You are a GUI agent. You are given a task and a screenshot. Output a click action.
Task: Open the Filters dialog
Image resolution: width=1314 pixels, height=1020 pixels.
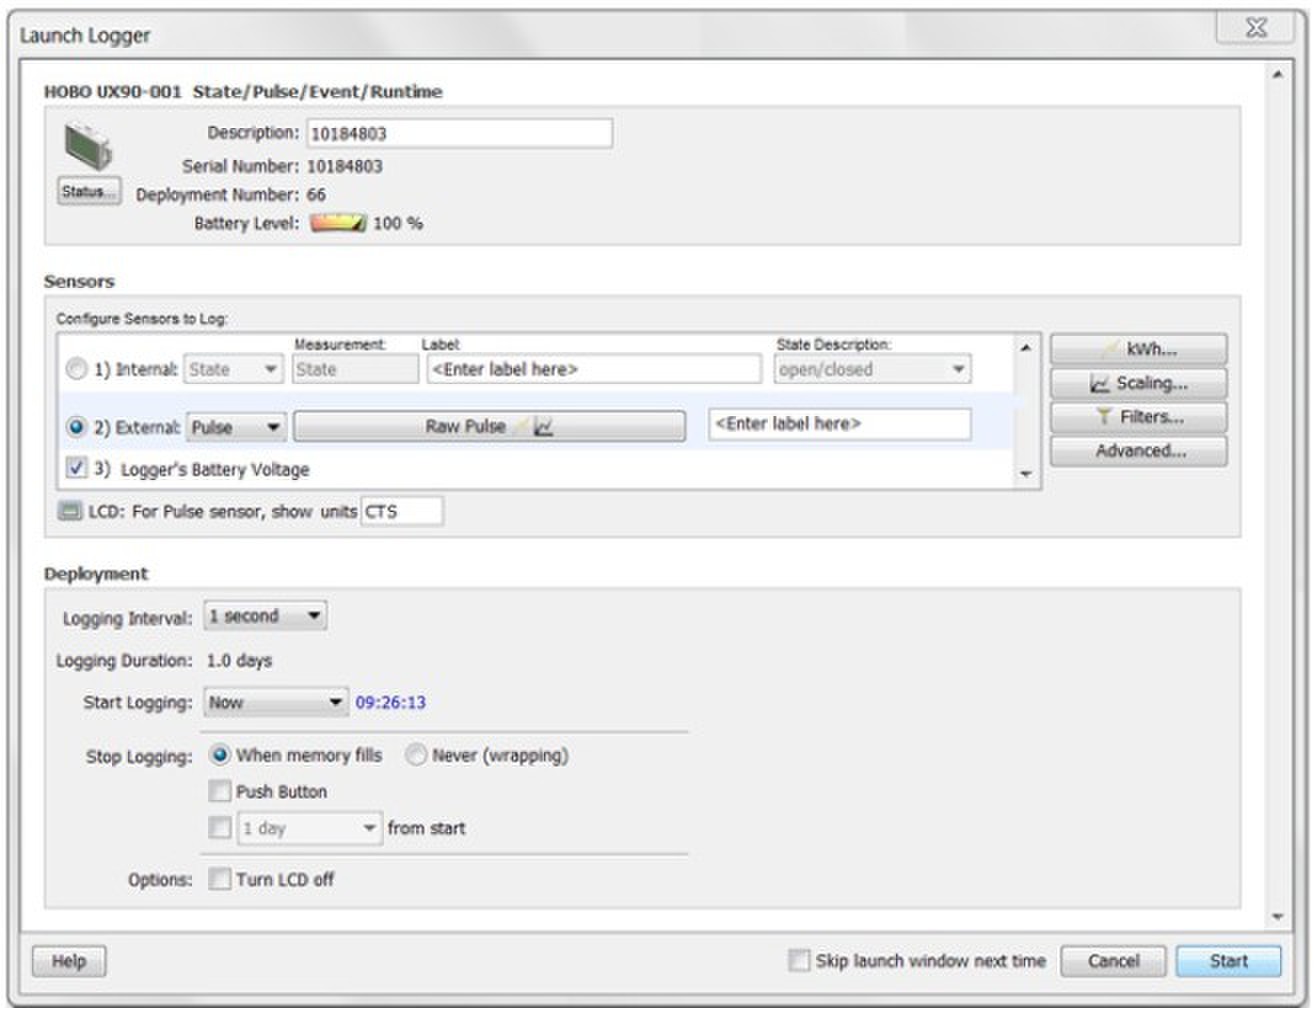tap(1138, 417)
